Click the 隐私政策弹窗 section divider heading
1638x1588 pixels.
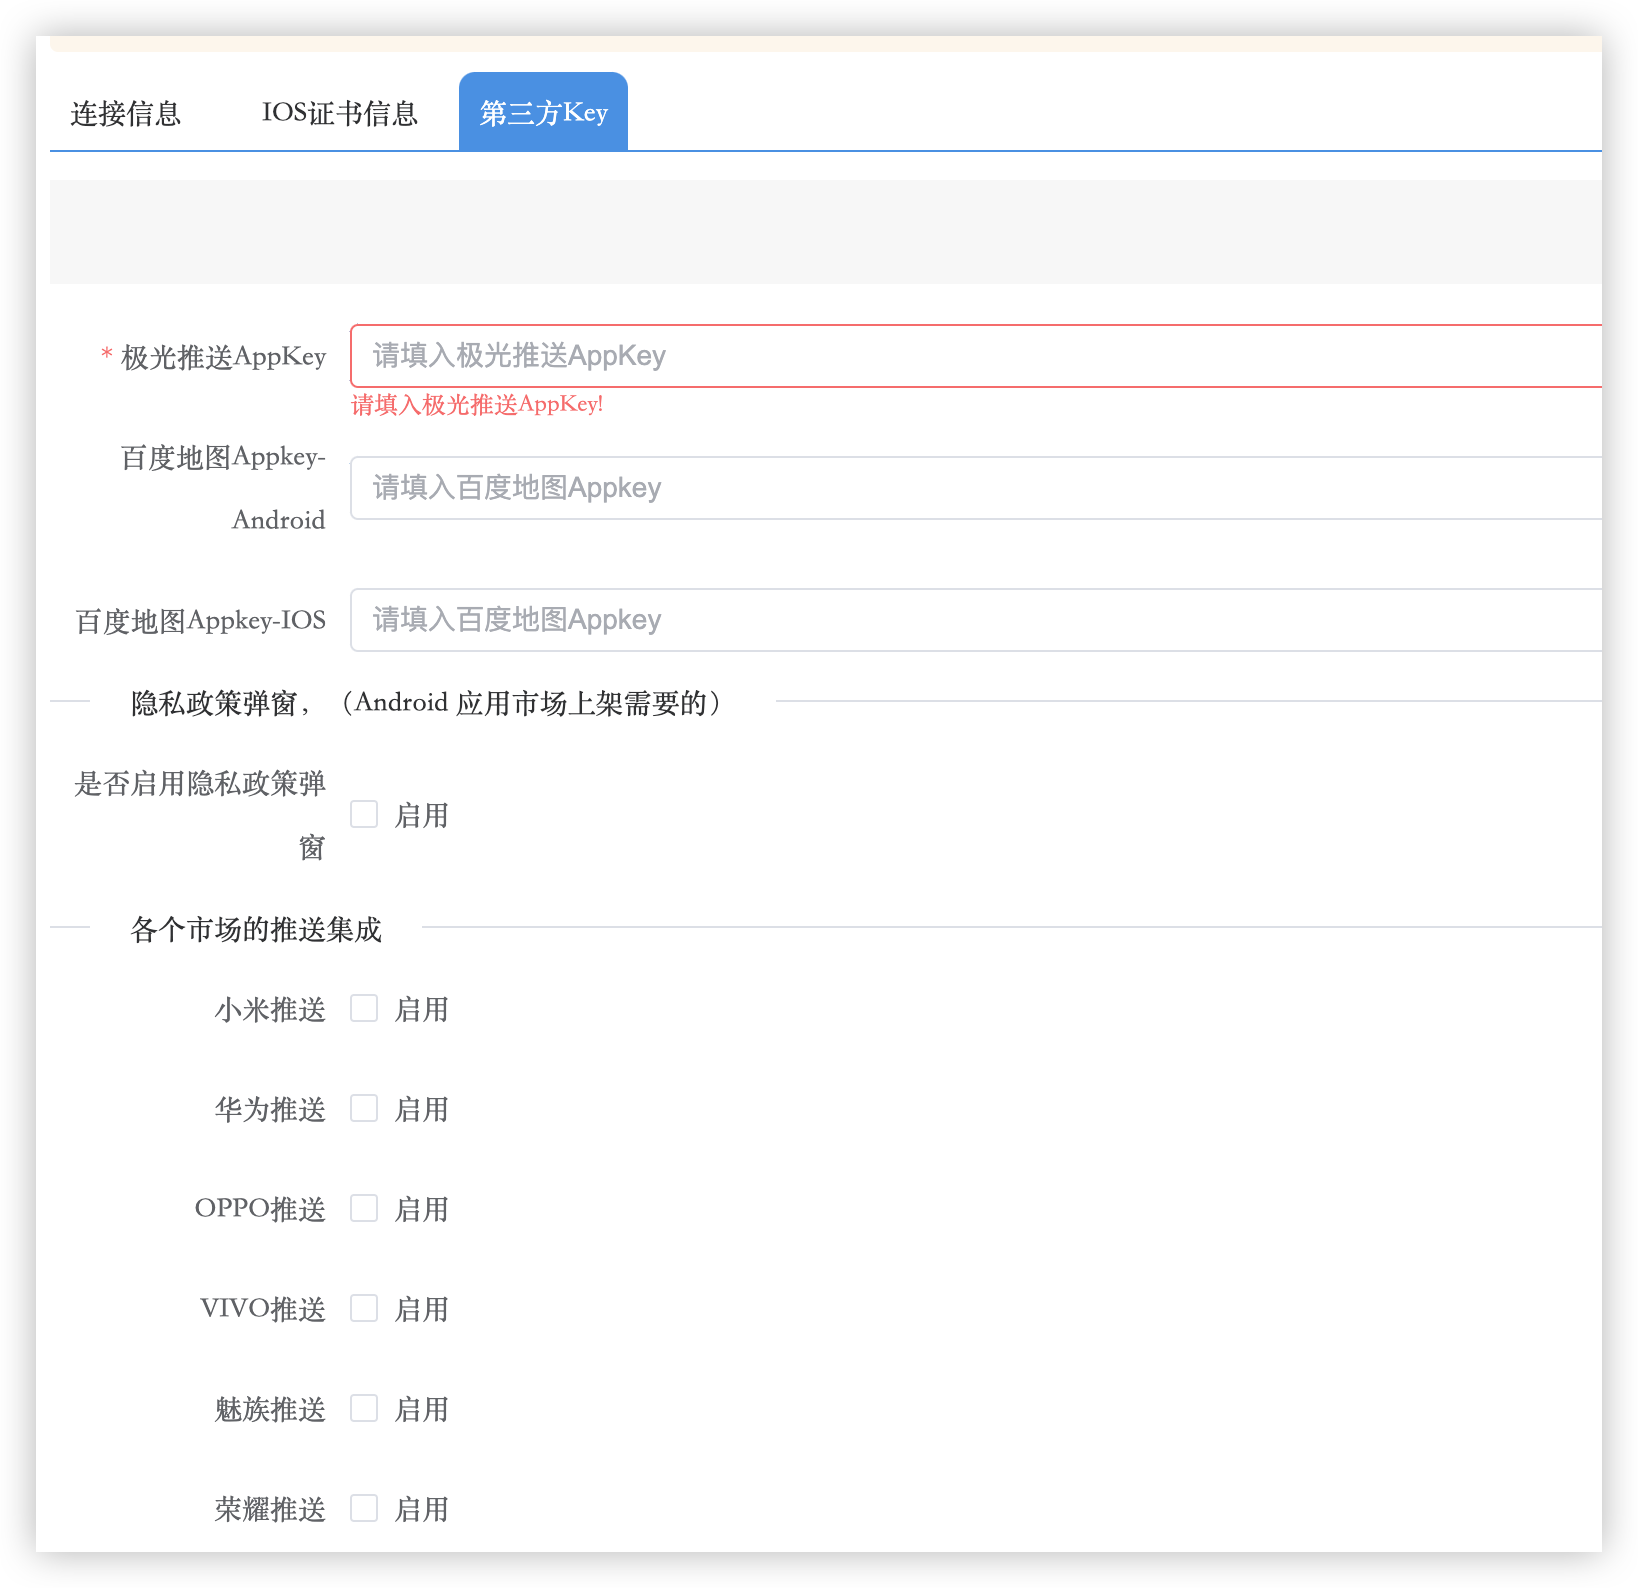[427, 703]
